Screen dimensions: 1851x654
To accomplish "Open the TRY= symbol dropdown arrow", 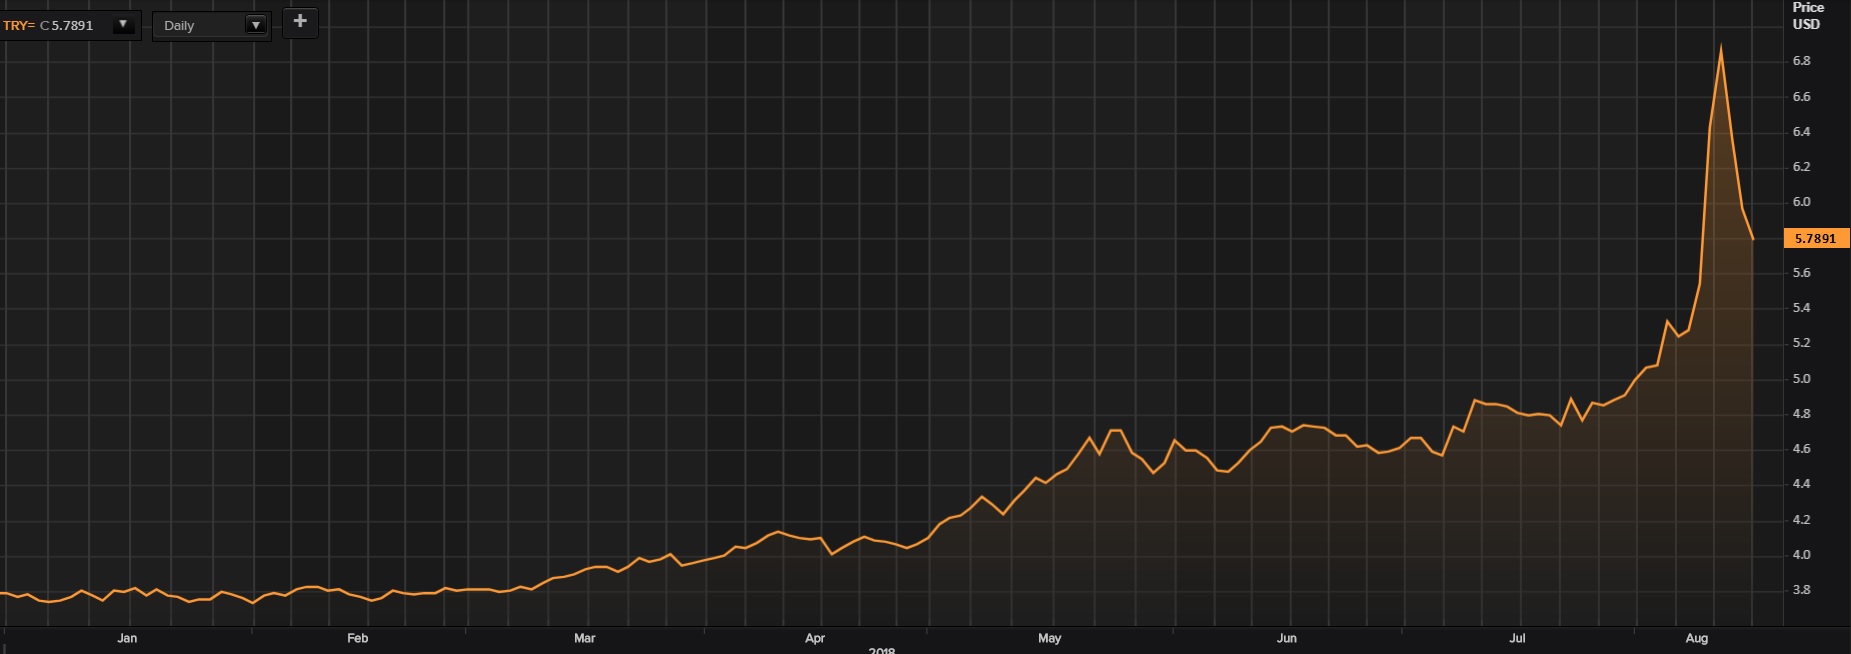I will (123, 25).
